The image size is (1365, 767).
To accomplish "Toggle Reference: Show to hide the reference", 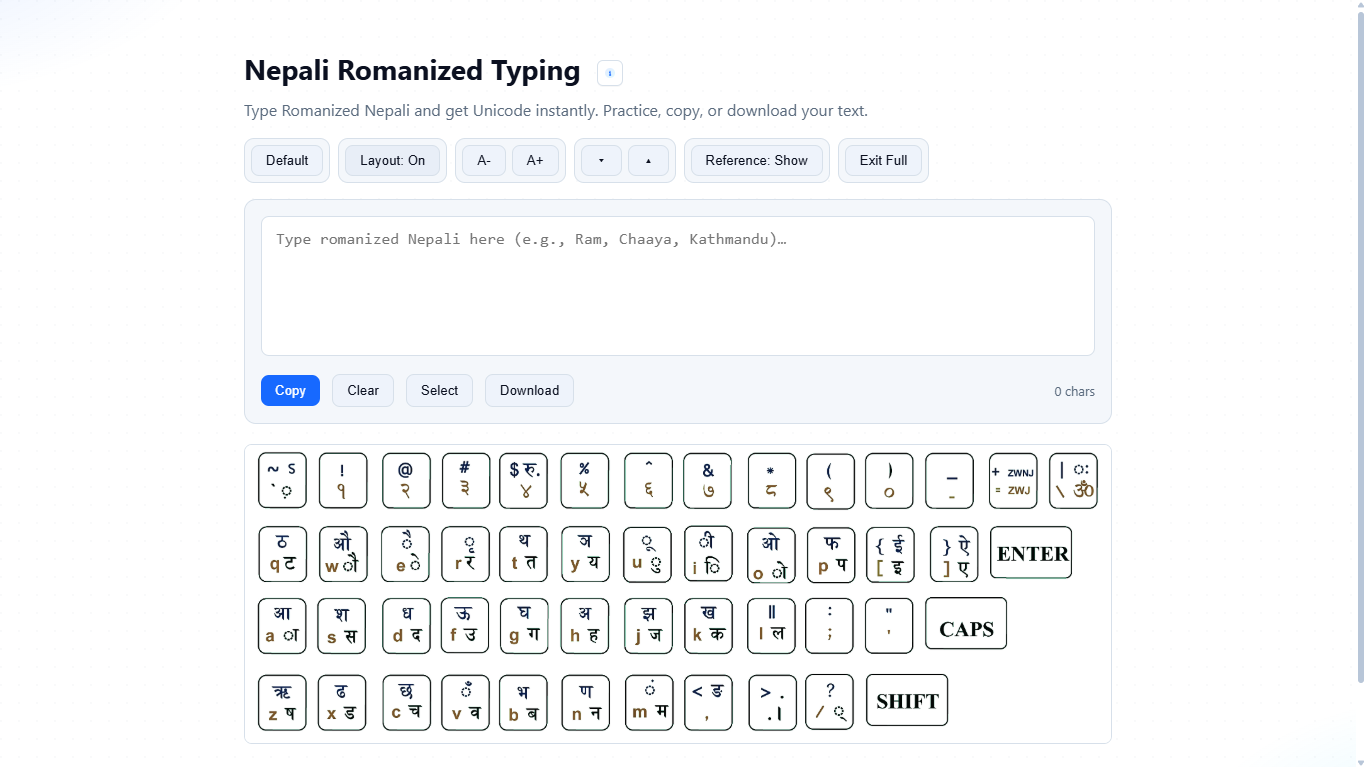I will coord(756,160).
